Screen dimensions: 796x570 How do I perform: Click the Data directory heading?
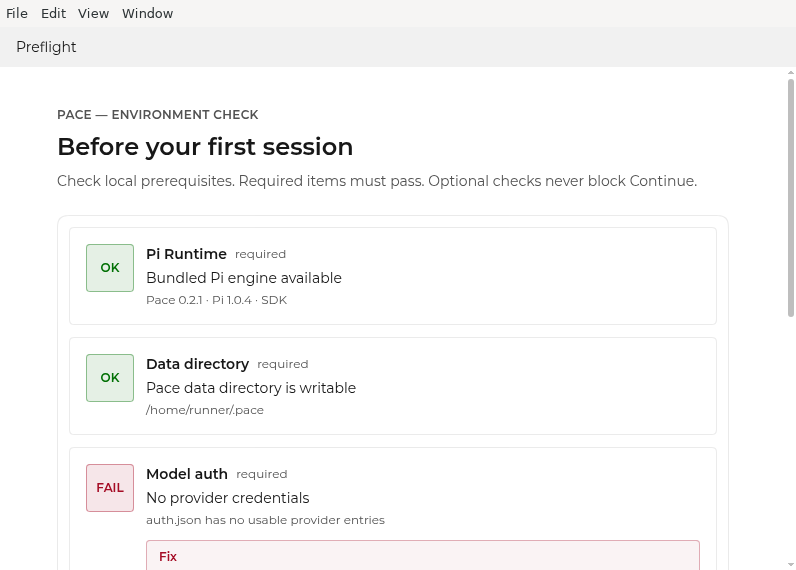pos(197,364)
